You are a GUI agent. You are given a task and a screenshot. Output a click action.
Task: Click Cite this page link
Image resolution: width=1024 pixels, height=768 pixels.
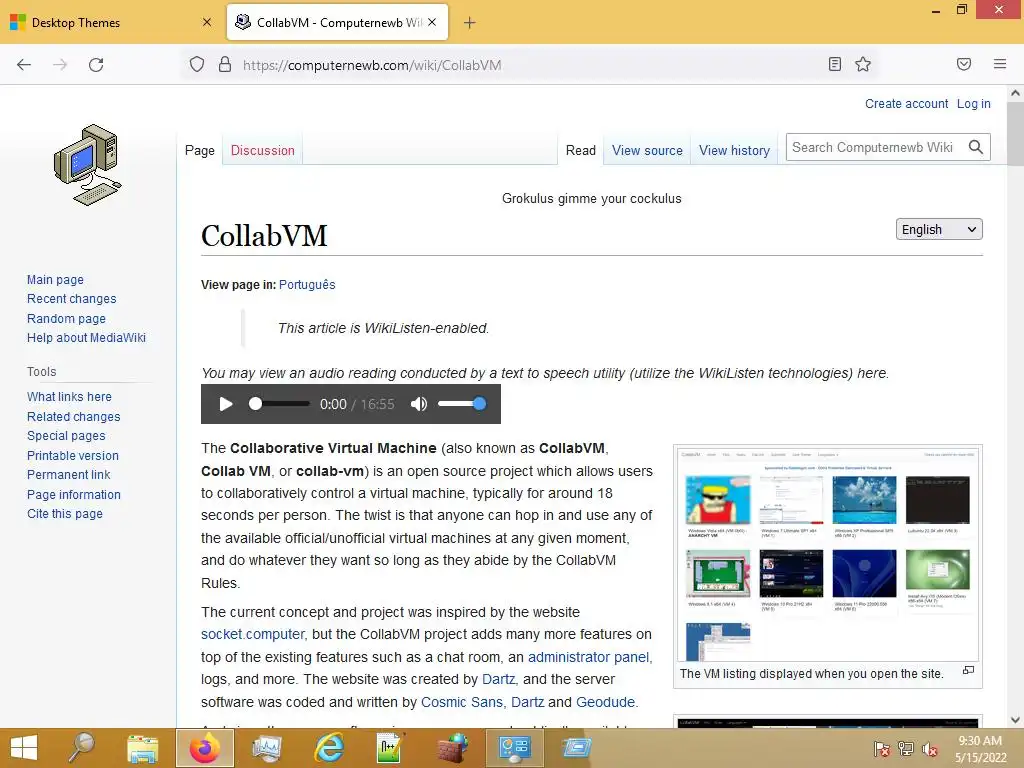[65, 514]
